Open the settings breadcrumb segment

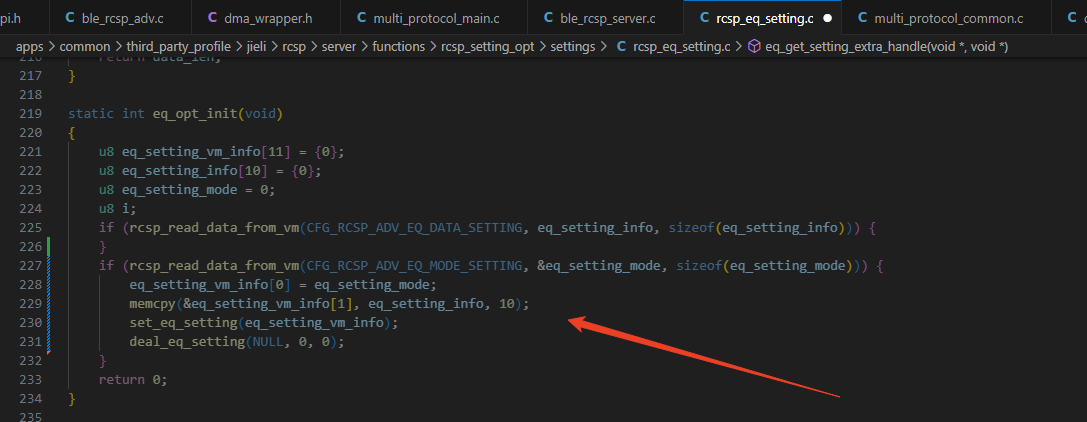point(573,47)
